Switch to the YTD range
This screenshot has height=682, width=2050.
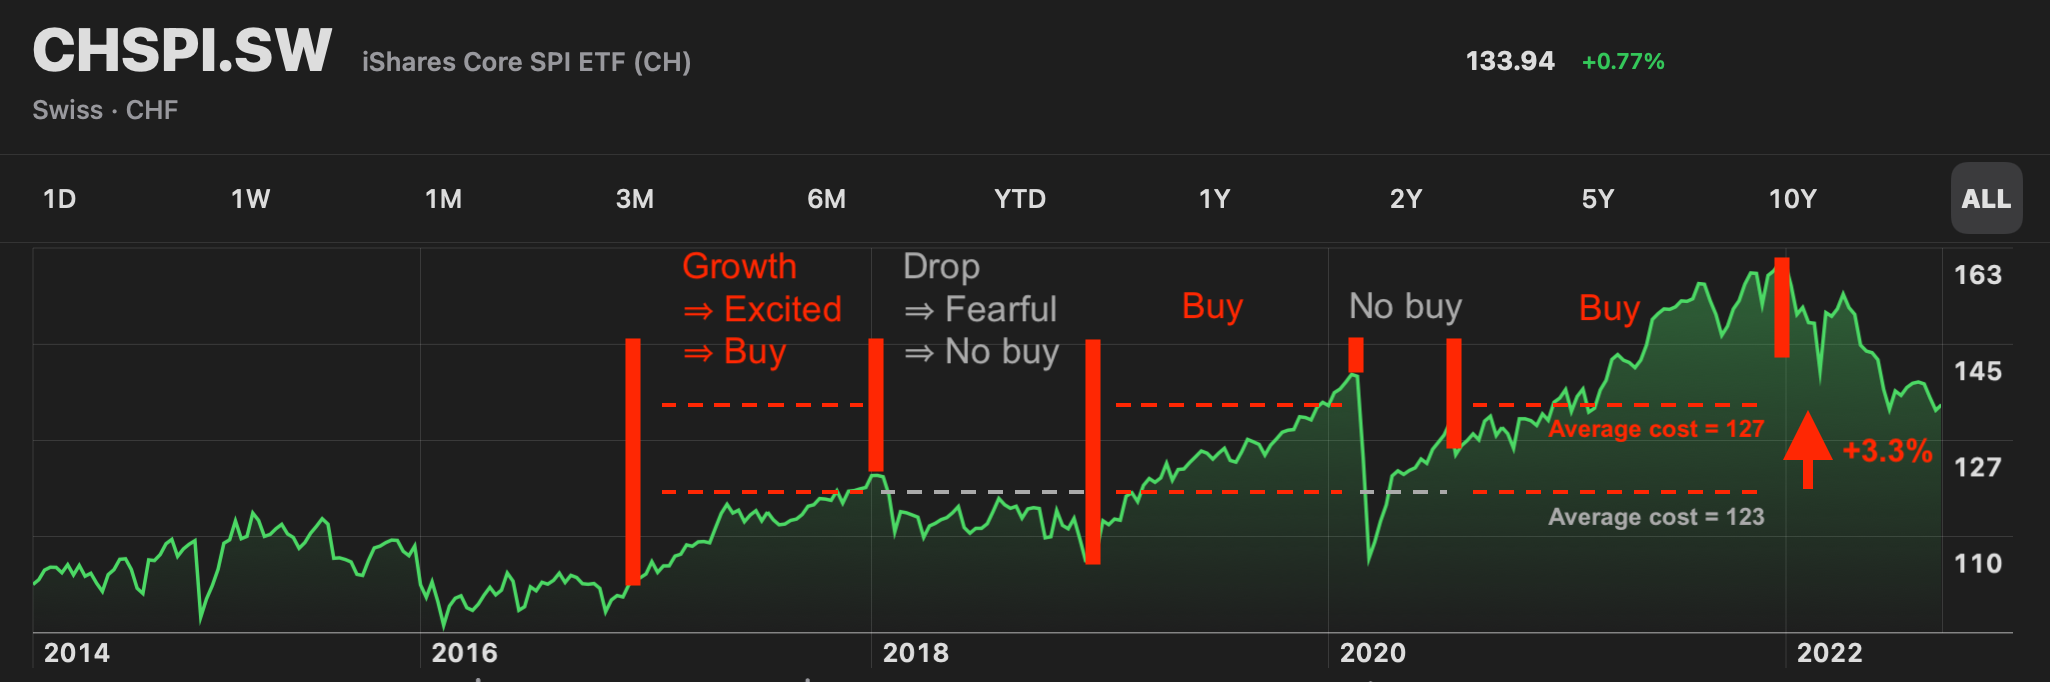1020,199
